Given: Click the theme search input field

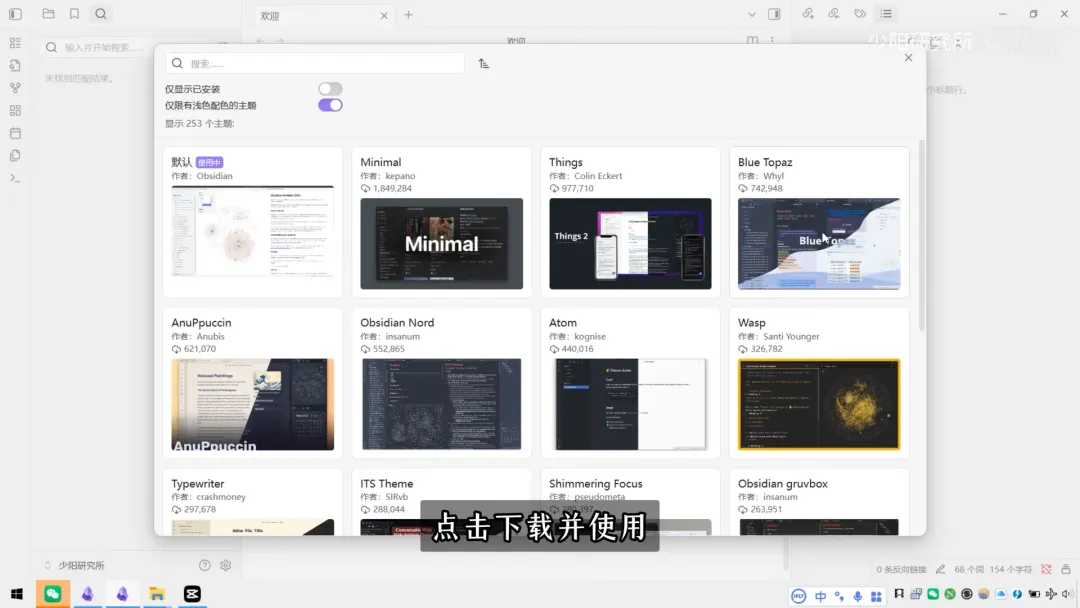Looking at the screenshot, I should (x=315, y=63).
